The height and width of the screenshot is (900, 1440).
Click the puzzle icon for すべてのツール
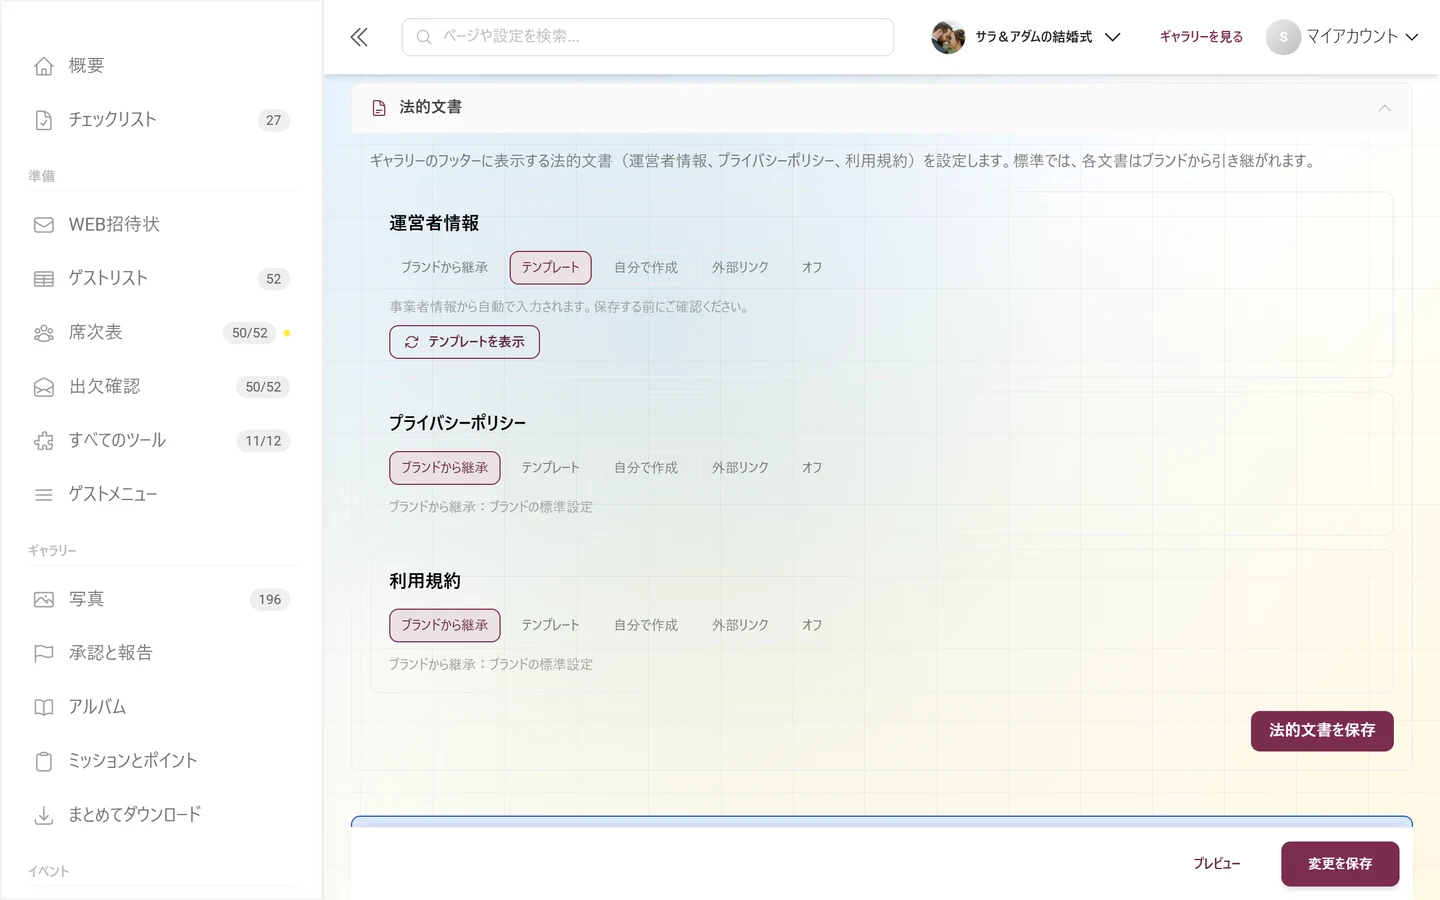coord(44,441)
